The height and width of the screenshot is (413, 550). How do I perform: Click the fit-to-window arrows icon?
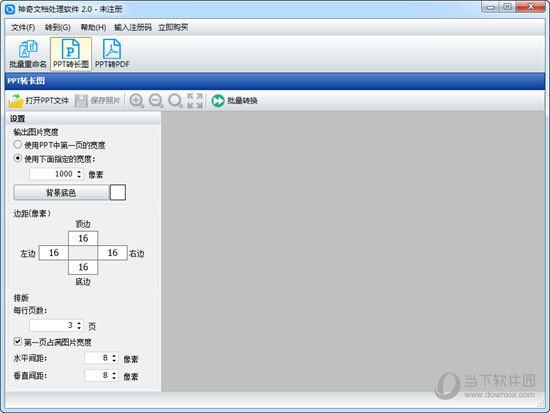tap(195, 101)
